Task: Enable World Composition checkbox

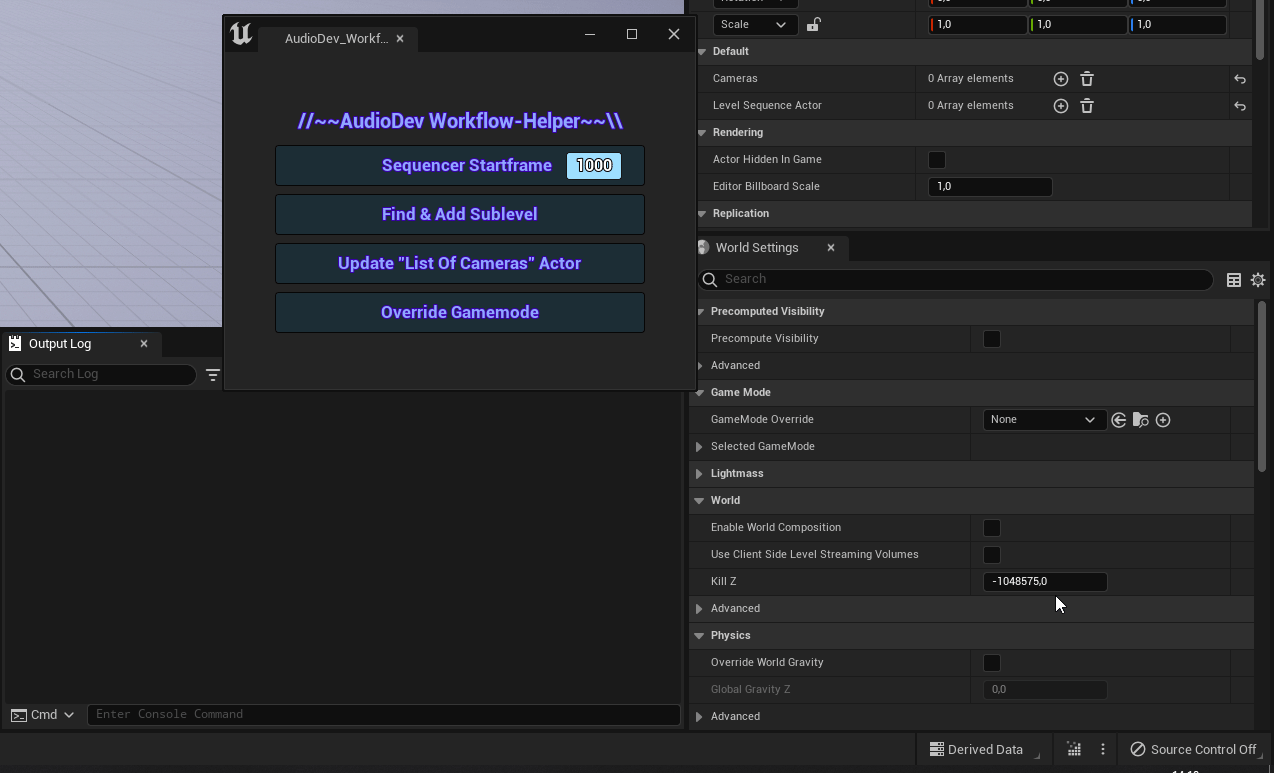Action: (x=992, y=528)
